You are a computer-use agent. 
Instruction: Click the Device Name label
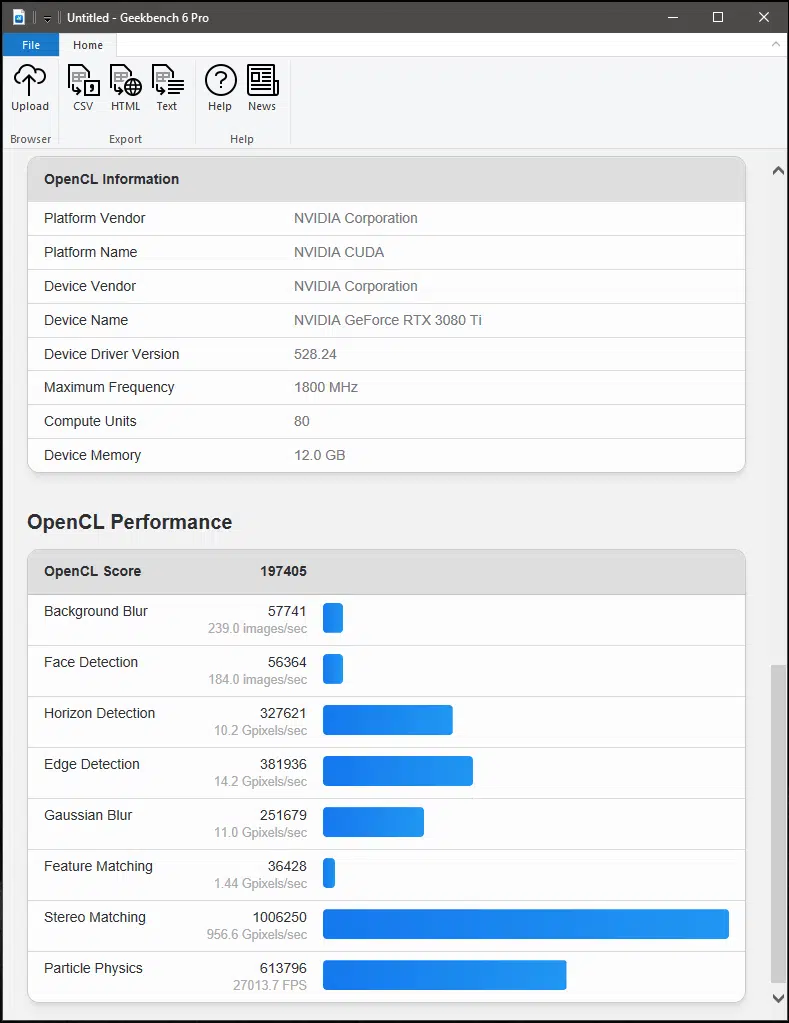tap(85, 320)
